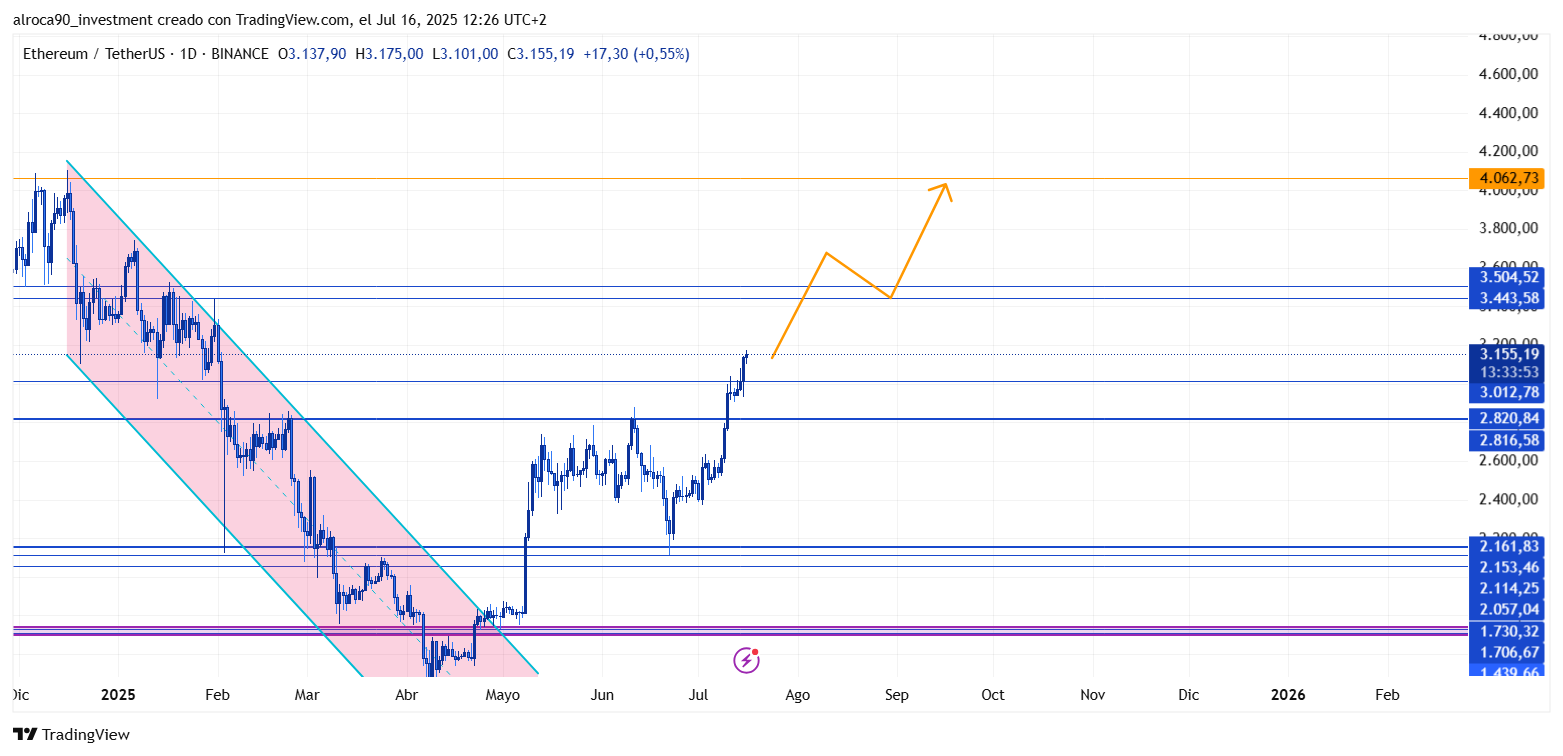The image size is (1563, 756).
Task: Select the 1.730,32 price level label
Action: (1505, 631)
